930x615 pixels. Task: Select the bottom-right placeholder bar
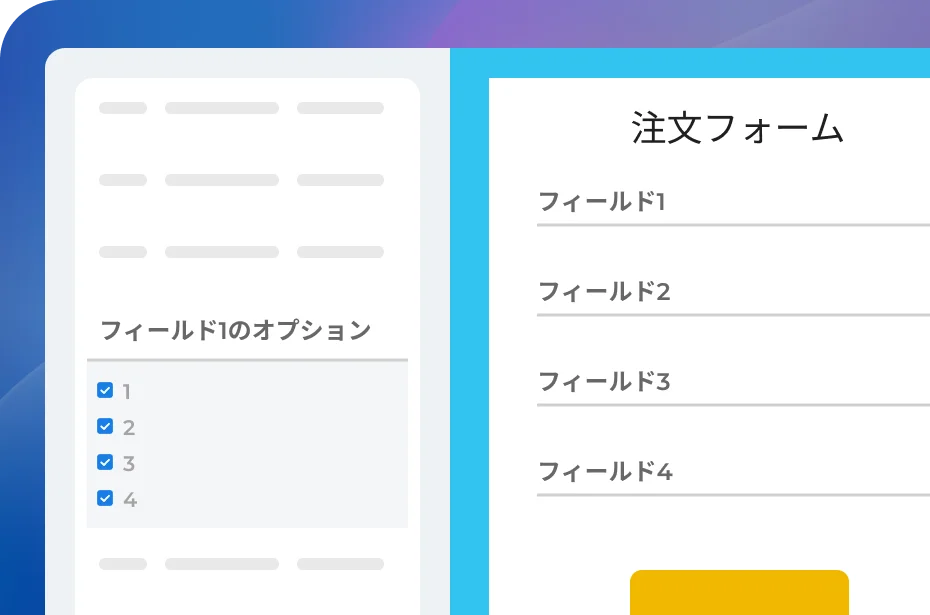pyautogui.click(x=340, y=563)
